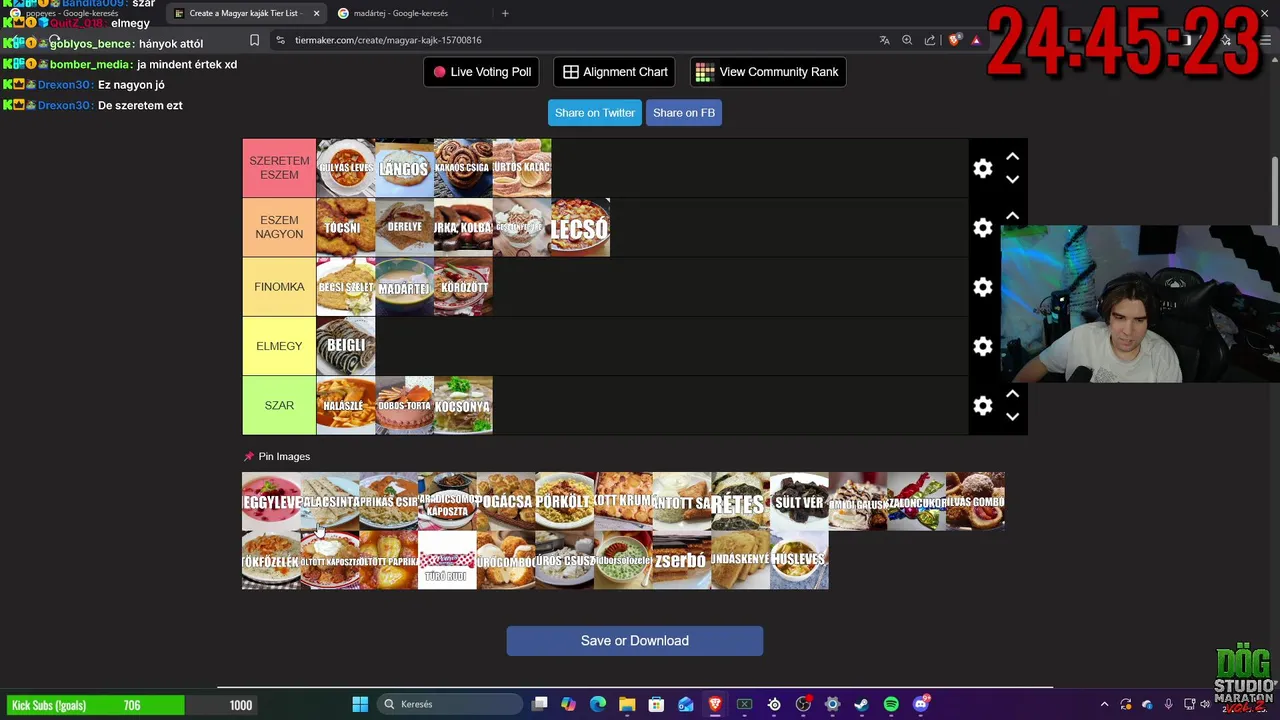The image size is (1280, 720).
Task: Select the HALASZLE image in SZAR tier
Action: (x=346, y=405)
